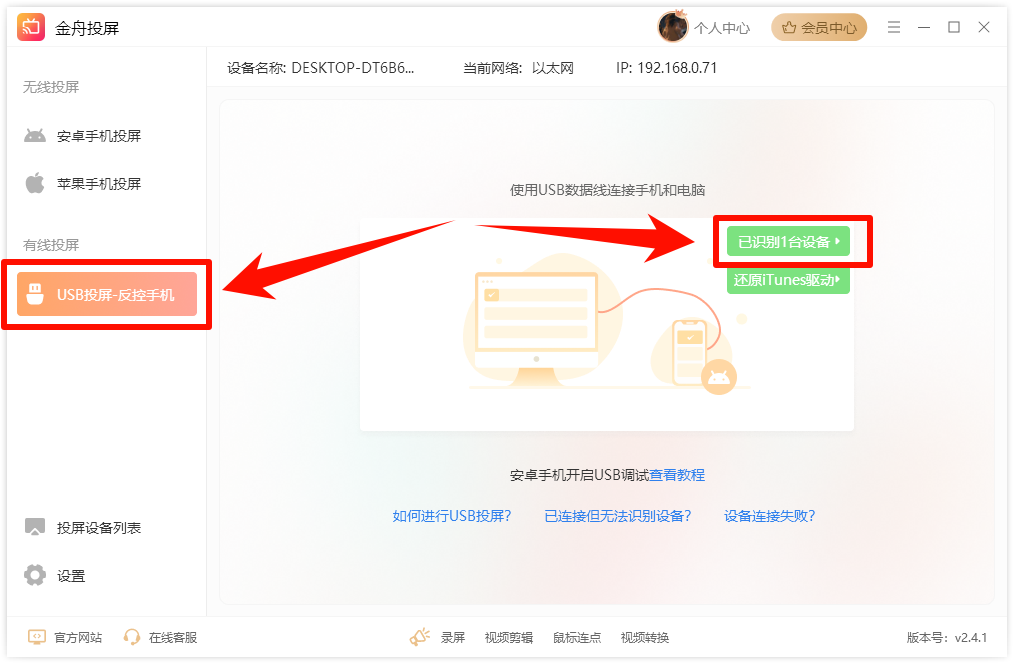Viewport: 1014px width, 664px height.
Task: Click the headset icon for 在线客服
Action: pyautogui.click(x=132, y=637)
